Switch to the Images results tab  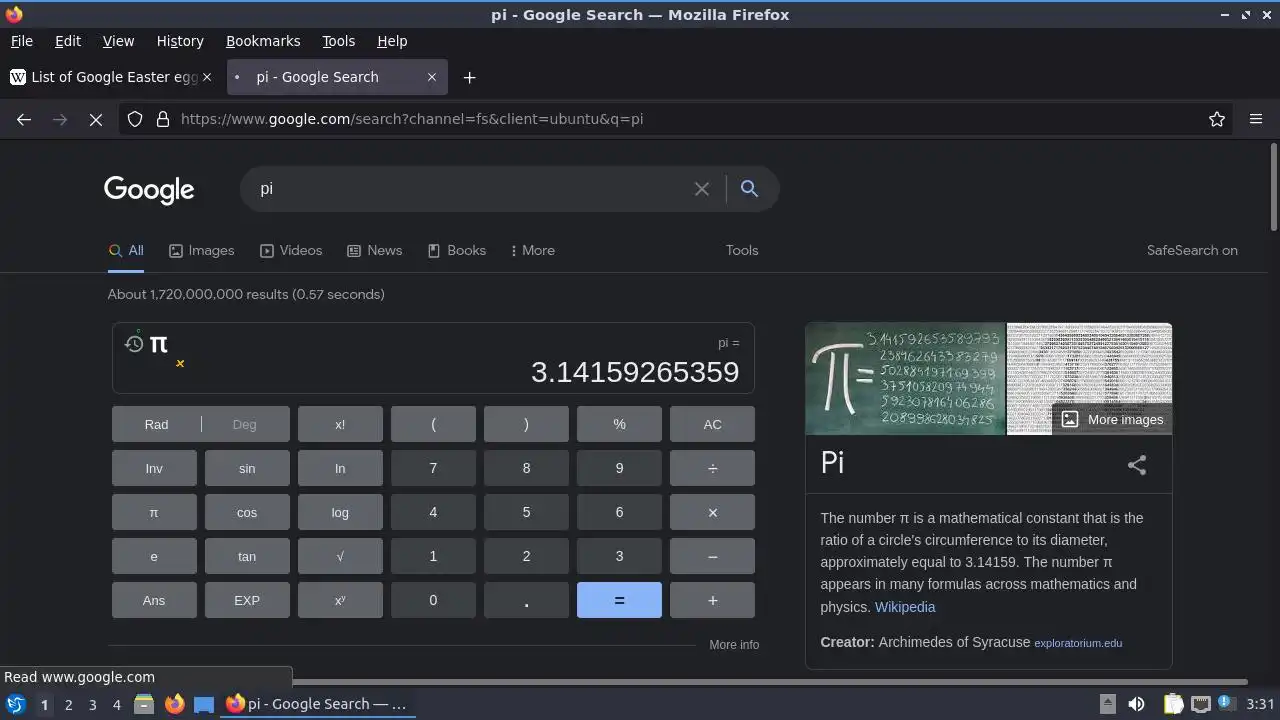[x=202, y=250]
